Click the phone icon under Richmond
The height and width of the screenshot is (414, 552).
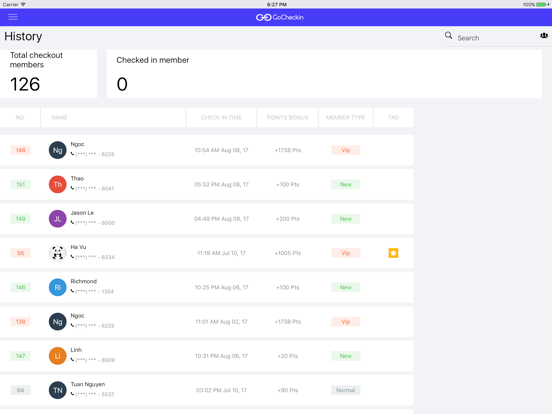[72, 291]
